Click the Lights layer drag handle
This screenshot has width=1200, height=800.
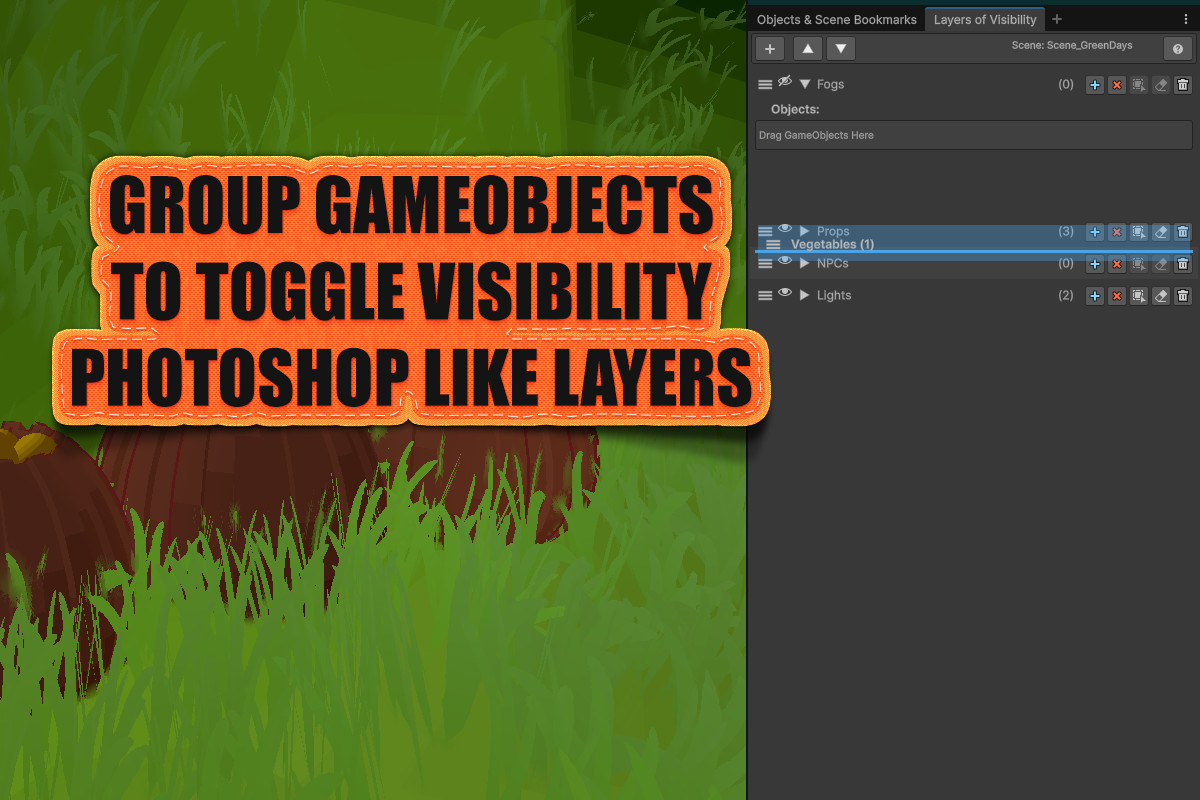tap(765, 295)
